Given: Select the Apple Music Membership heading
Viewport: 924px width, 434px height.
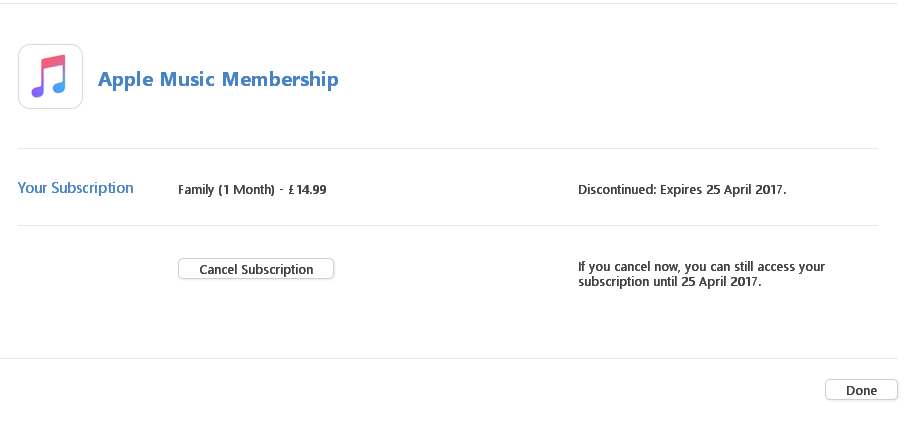Looking at the screenshot, I should [x=218, y=79].
